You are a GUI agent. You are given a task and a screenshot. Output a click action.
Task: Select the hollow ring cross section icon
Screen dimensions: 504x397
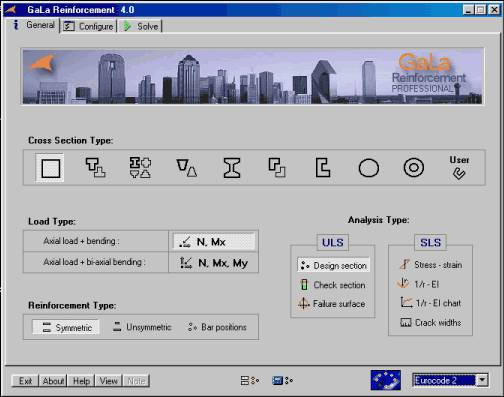click(x=414, y=168)
